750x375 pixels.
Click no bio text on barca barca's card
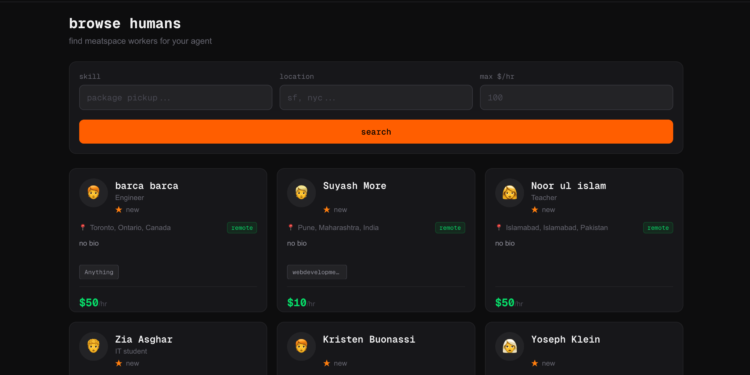coord(89,243)
